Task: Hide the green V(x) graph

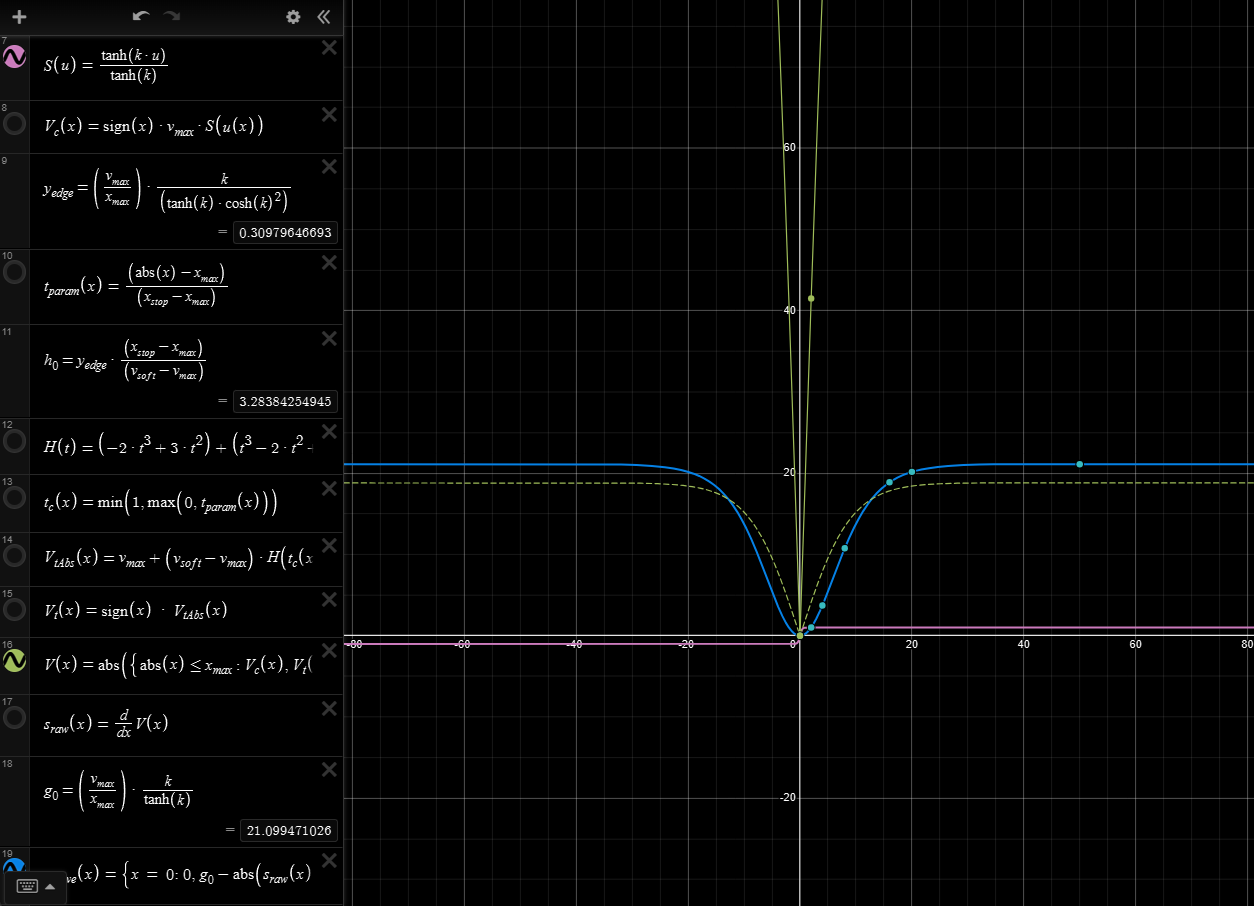Action: click(15, 661)
